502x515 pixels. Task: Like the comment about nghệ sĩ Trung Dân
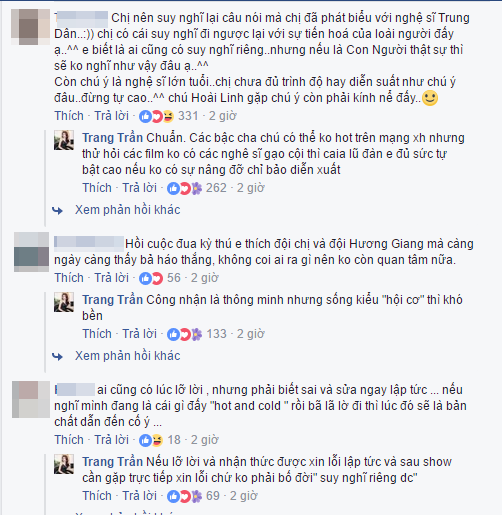coord(69,116)
